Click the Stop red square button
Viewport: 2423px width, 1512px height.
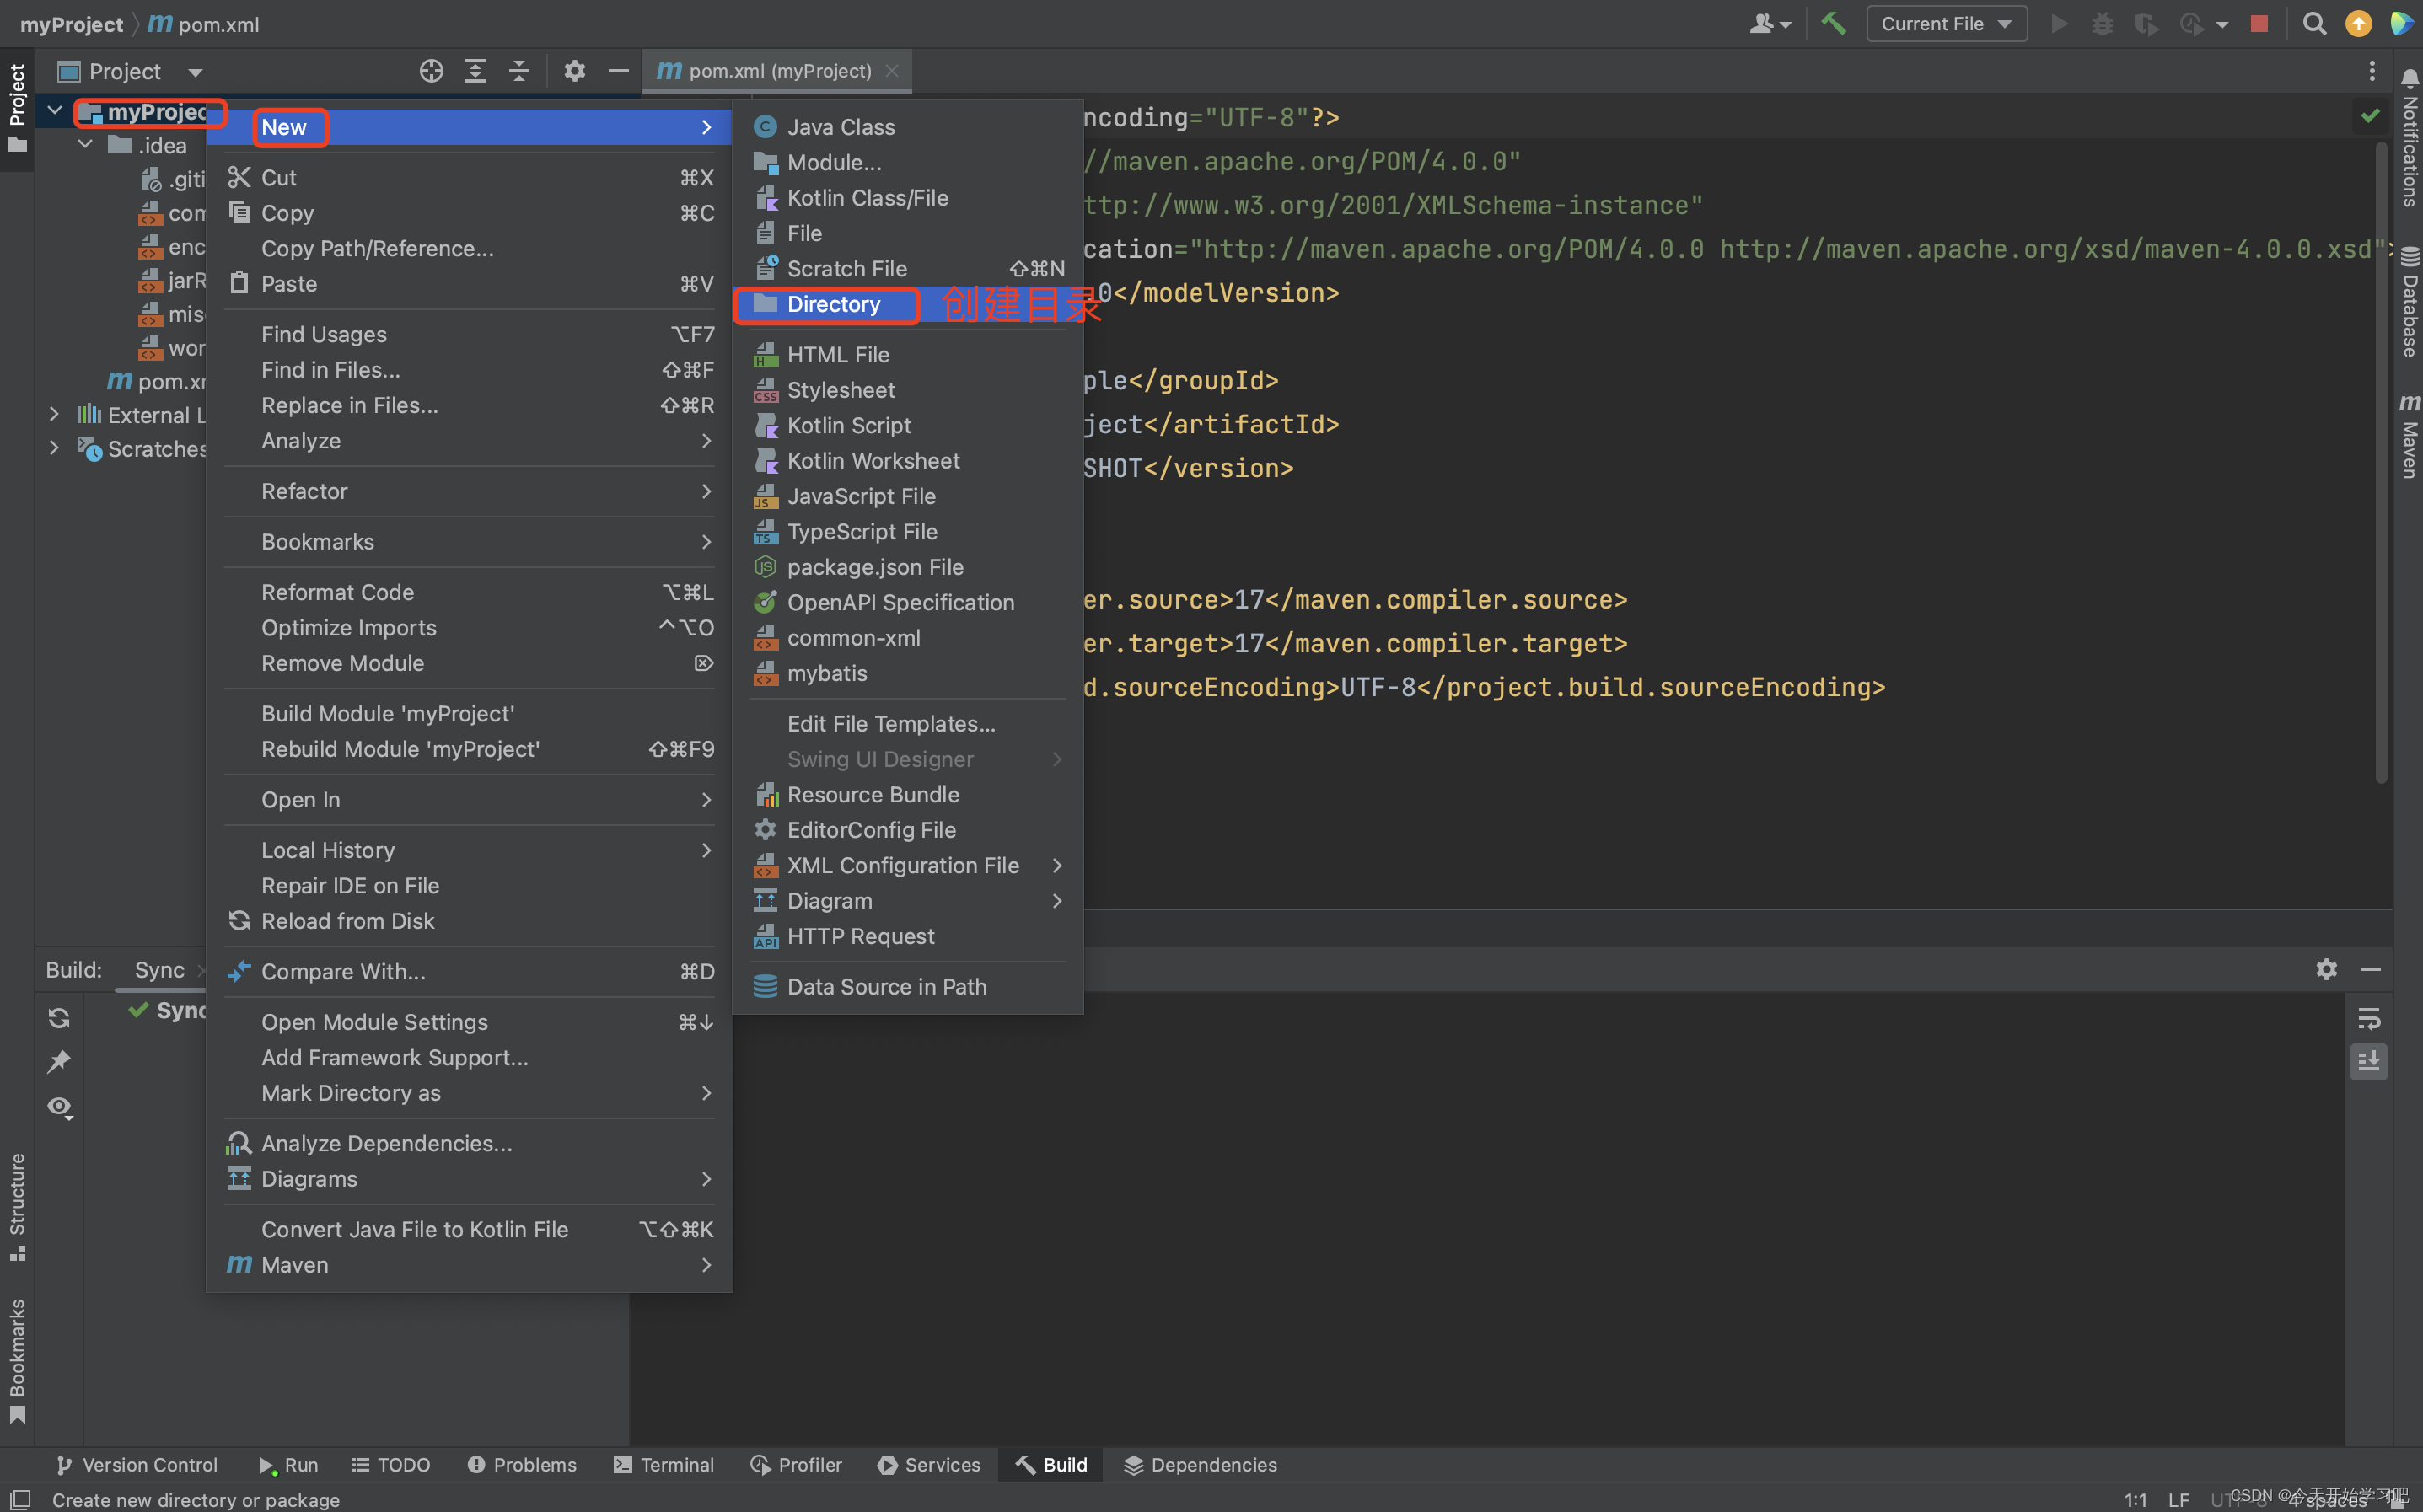2259,23
